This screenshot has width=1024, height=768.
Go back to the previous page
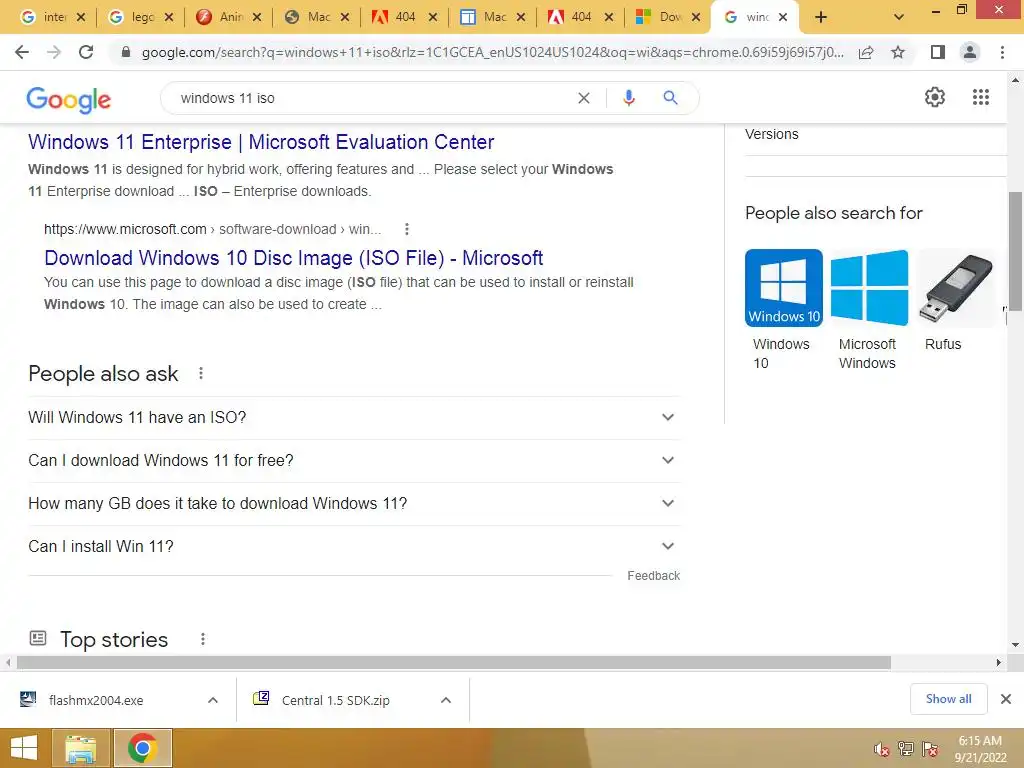point(22,52)
